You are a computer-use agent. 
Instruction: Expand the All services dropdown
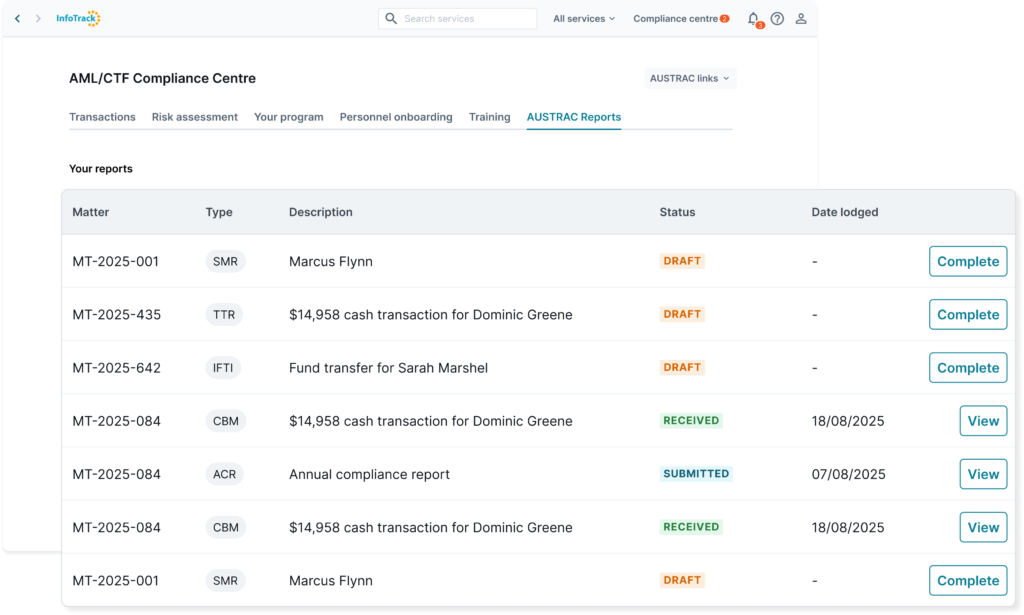pos(584,19)
